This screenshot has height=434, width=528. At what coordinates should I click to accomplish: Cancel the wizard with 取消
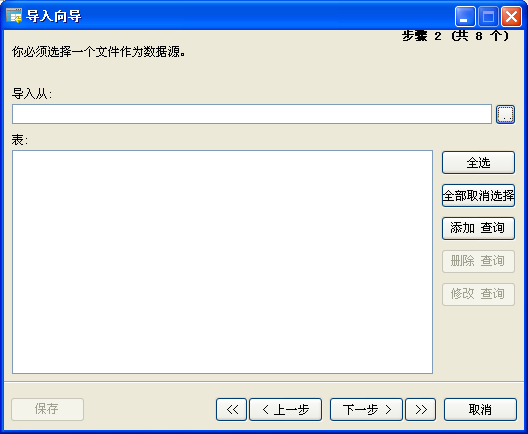[481, 409]
